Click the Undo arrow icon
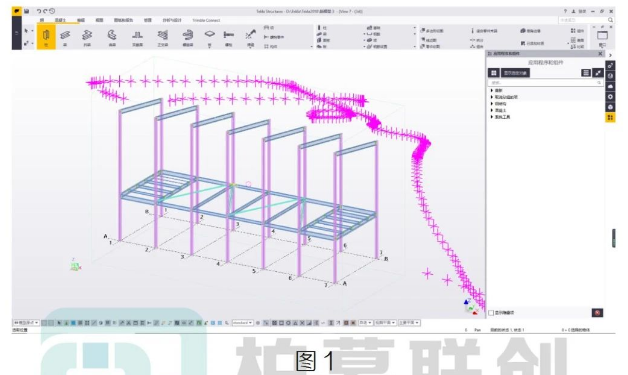 (x=39, y=11)
